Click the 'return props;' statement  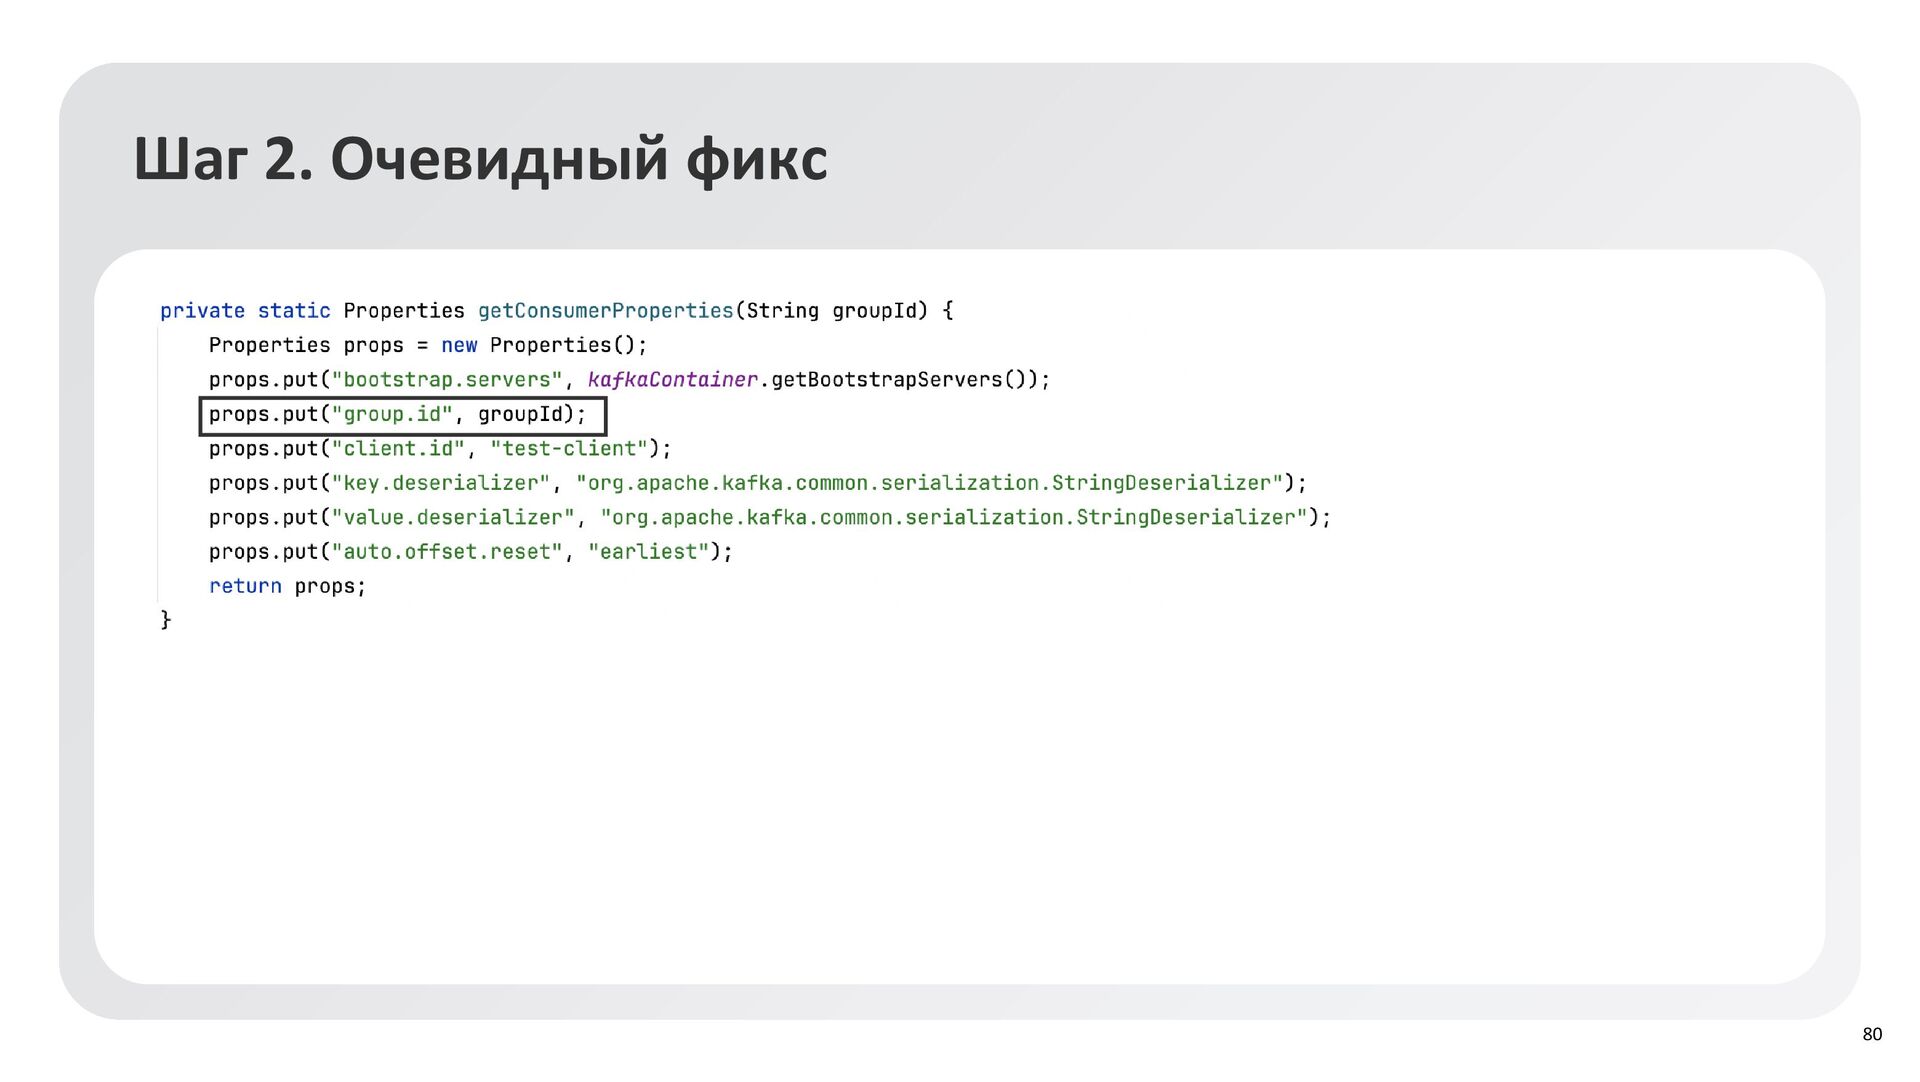coord(287,587)
